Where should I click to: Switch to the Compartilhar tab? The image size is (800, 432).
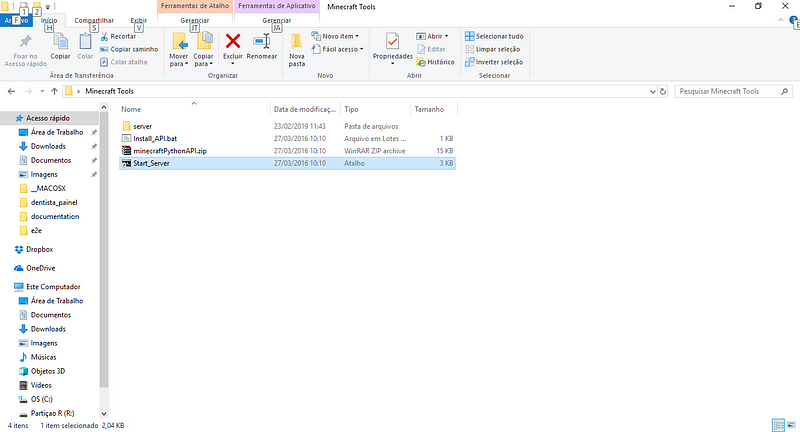click(94, 20)
